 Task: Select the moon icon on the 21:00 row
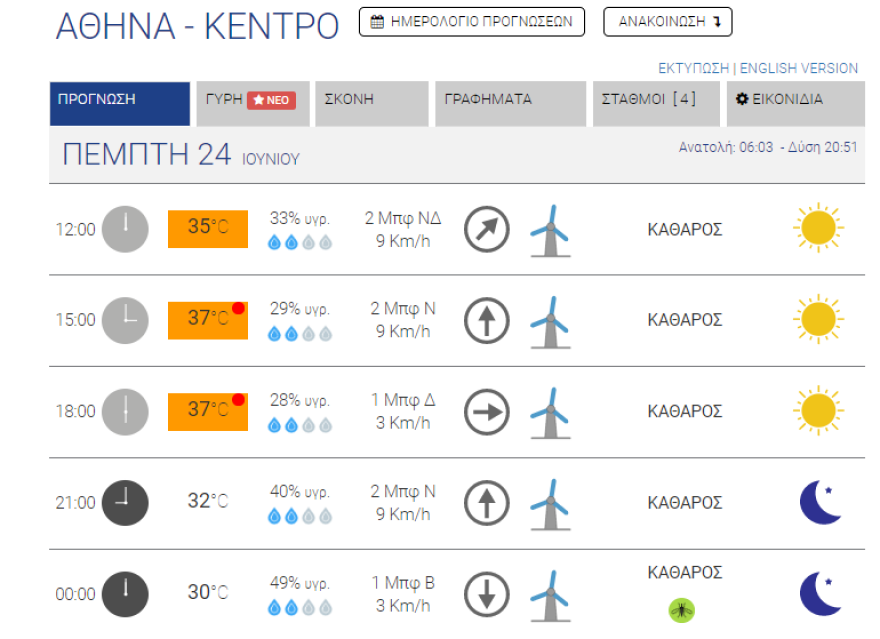[x=818, y=502]
